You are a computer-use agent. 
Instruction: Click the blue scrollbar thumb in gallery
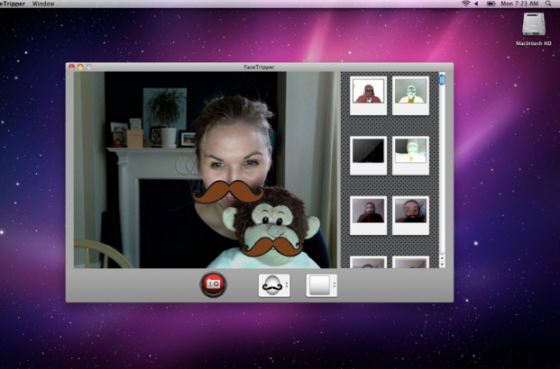[442, 79]
